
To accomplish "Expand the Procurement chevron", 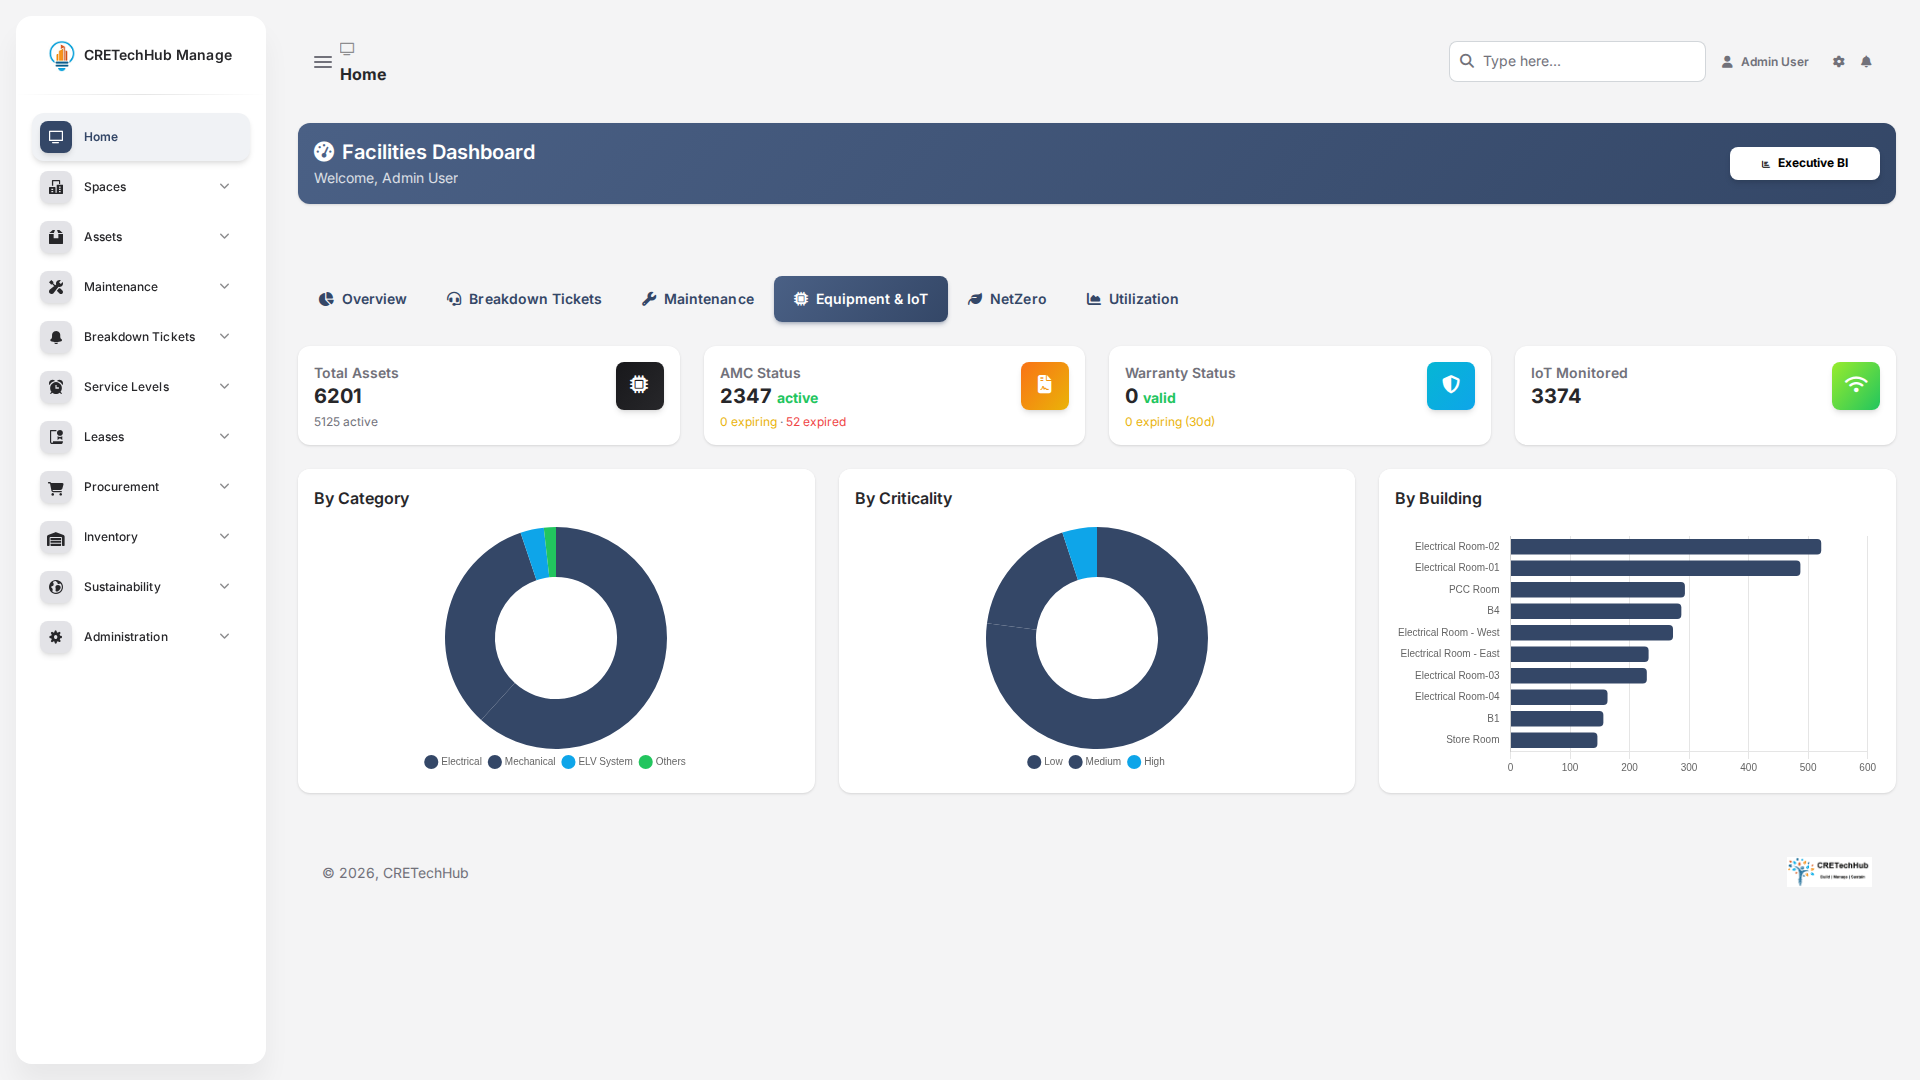I will tap(225, 487).
